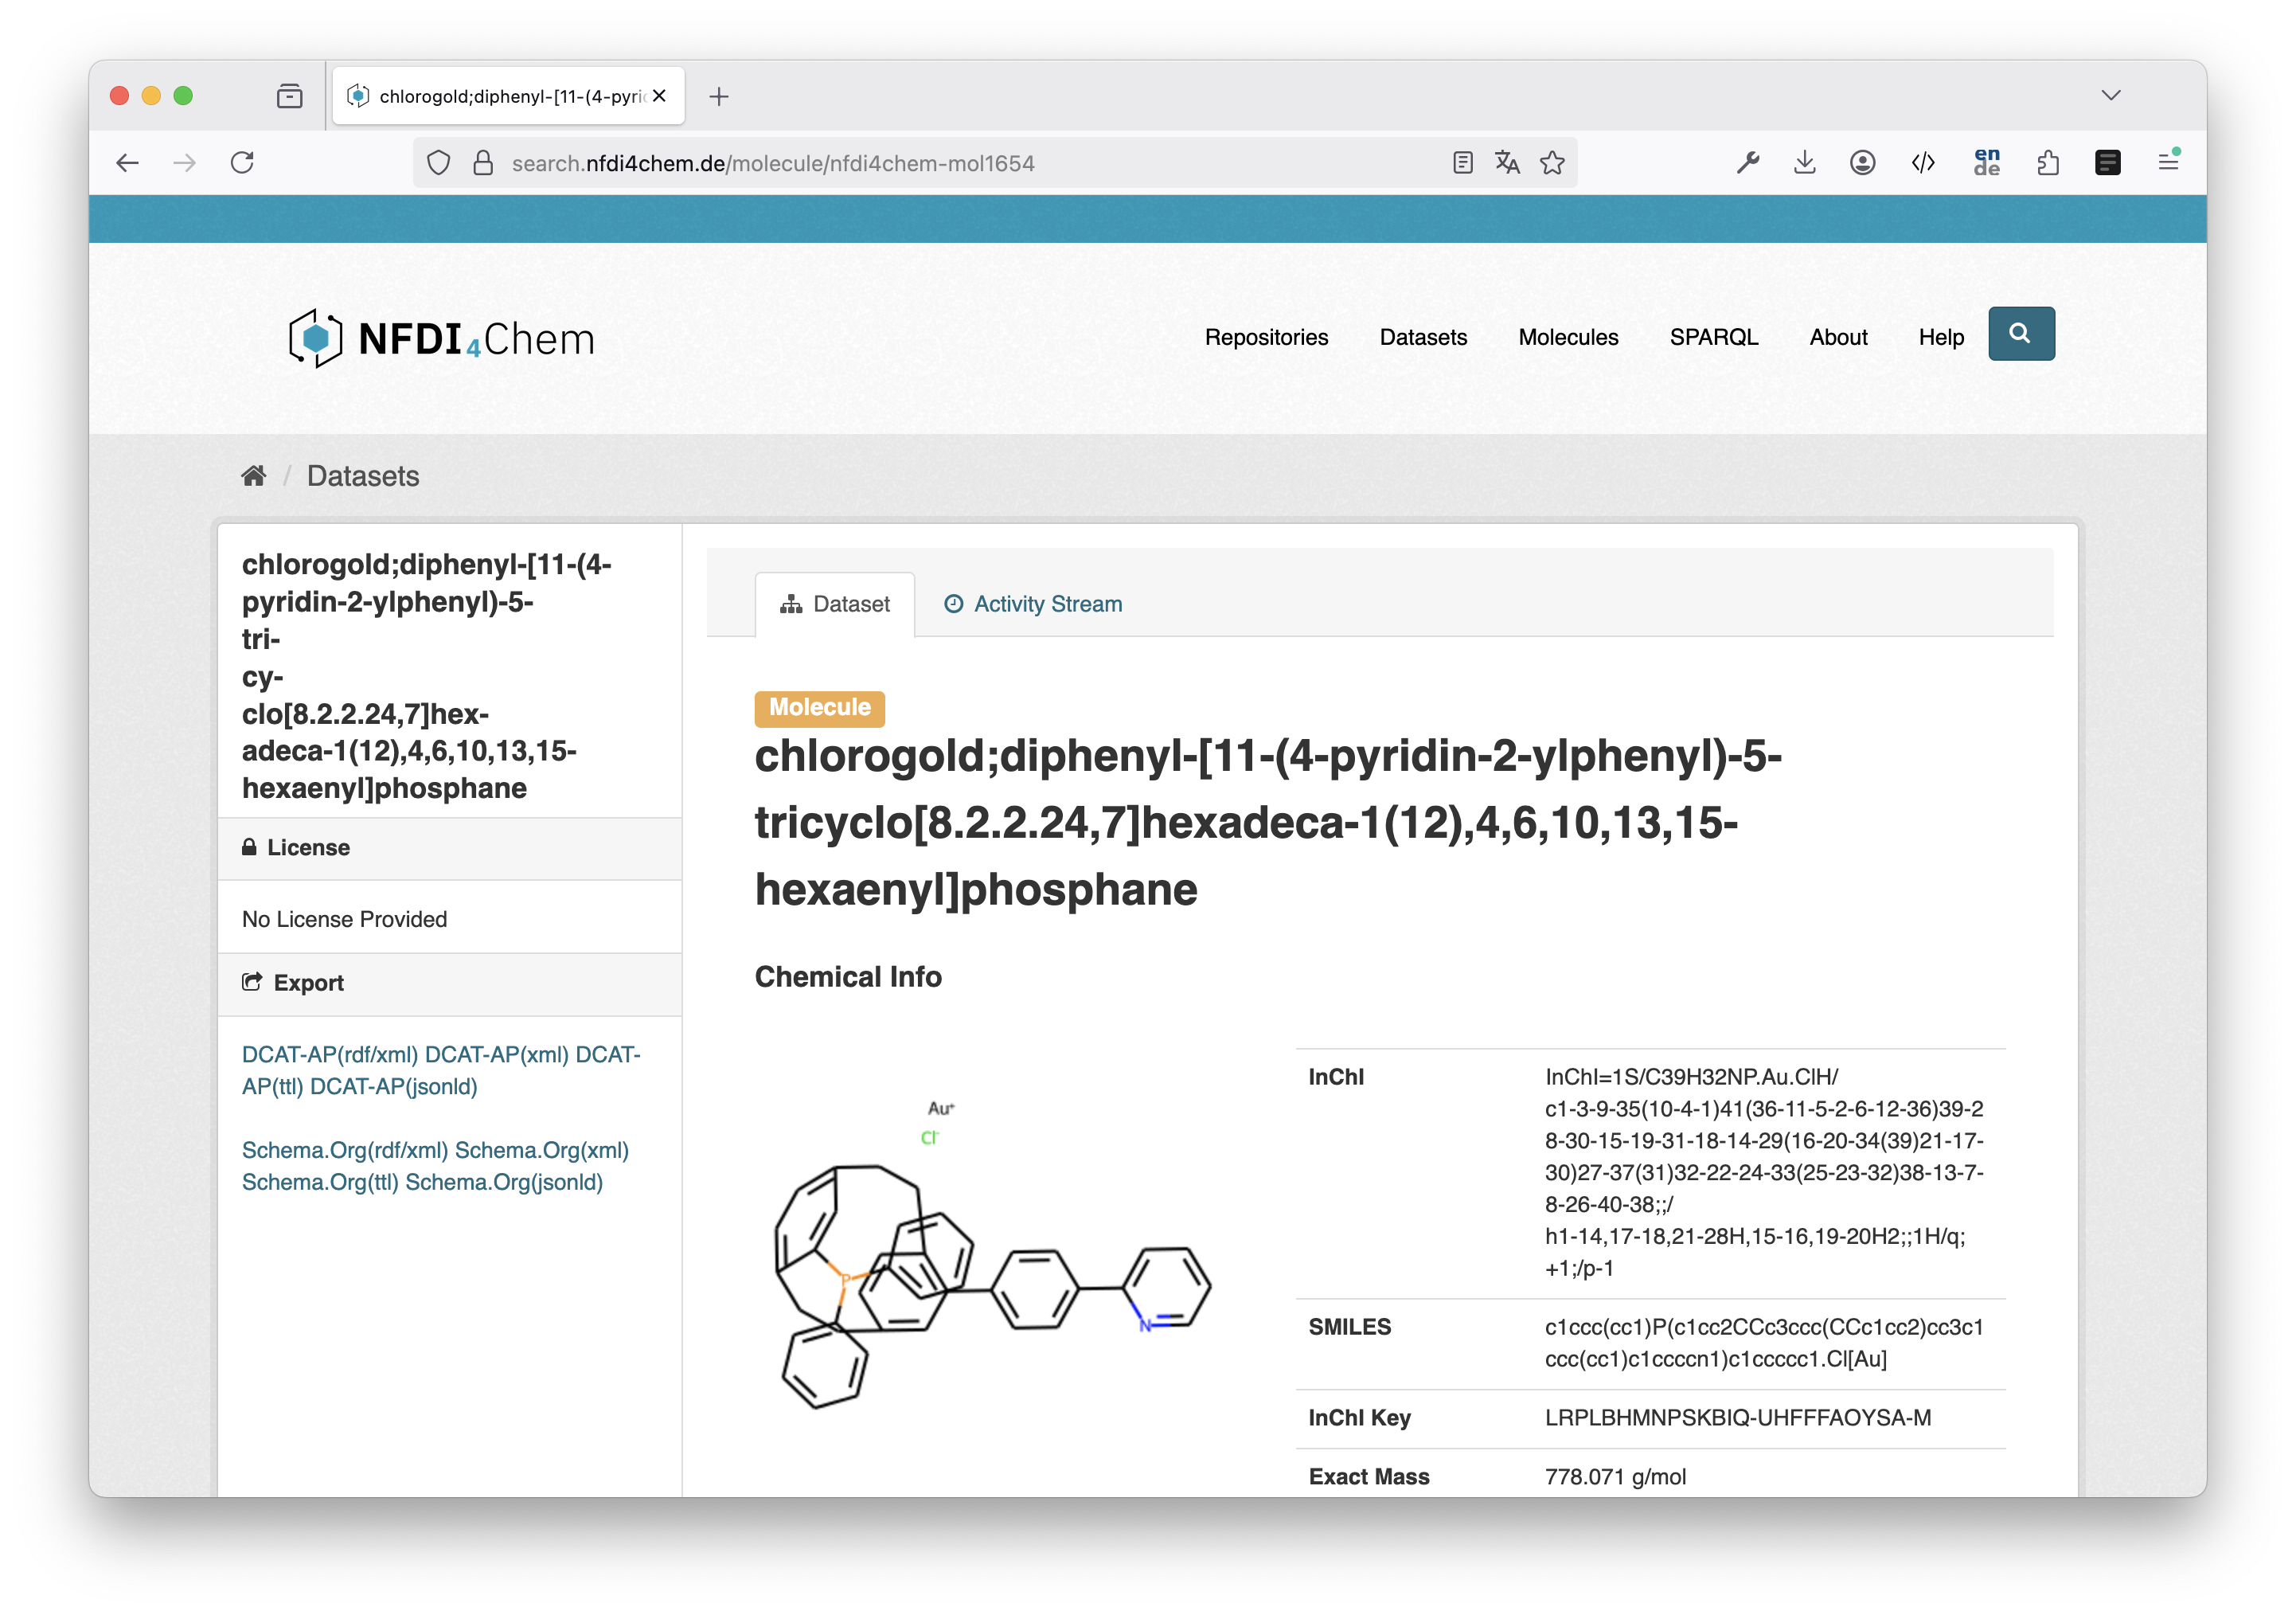Open the developer code icon
Image resolution: width=2296 pixels, height=1615 pixels.
tap(1923, 163)
